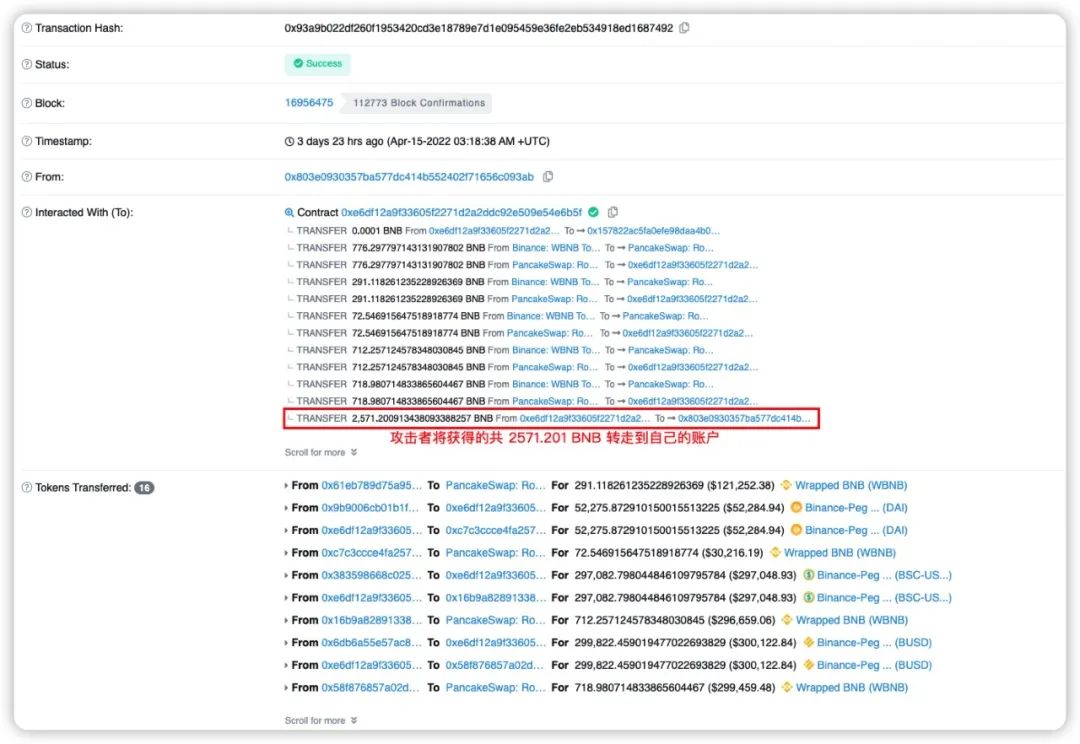The height and width of the screenshot is (744, 1080).
Task: Click BUSD token icon in 0x6db6a55e57ac8 row
Action: 809,642
